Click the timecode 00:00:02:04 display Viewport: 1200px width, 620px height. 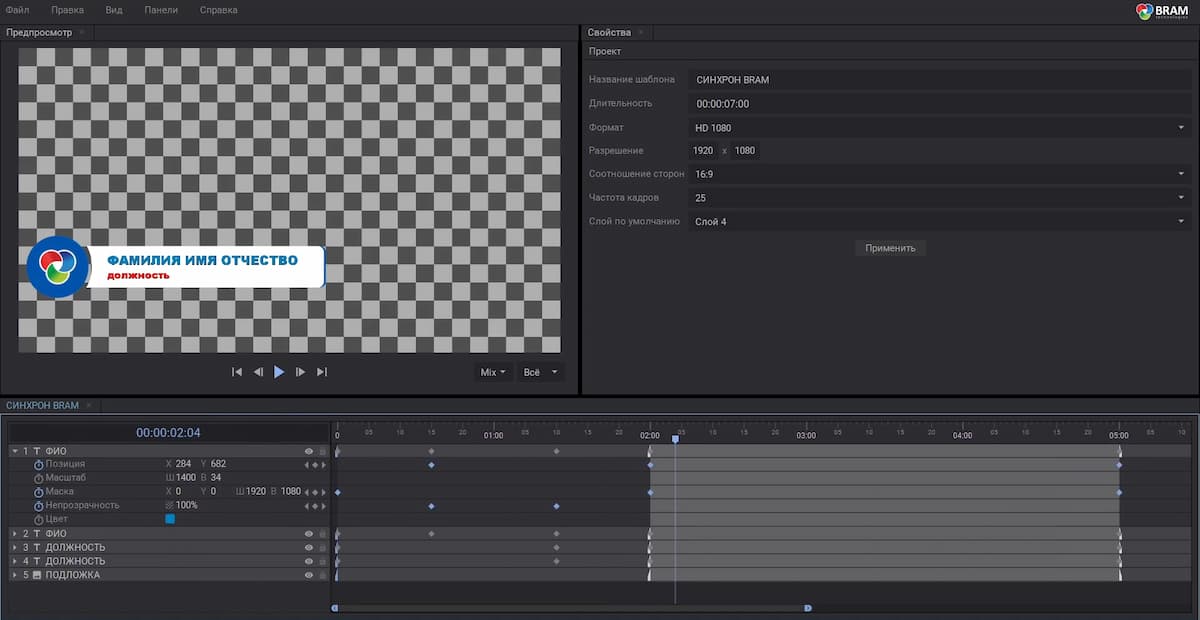tap(168, 433)
